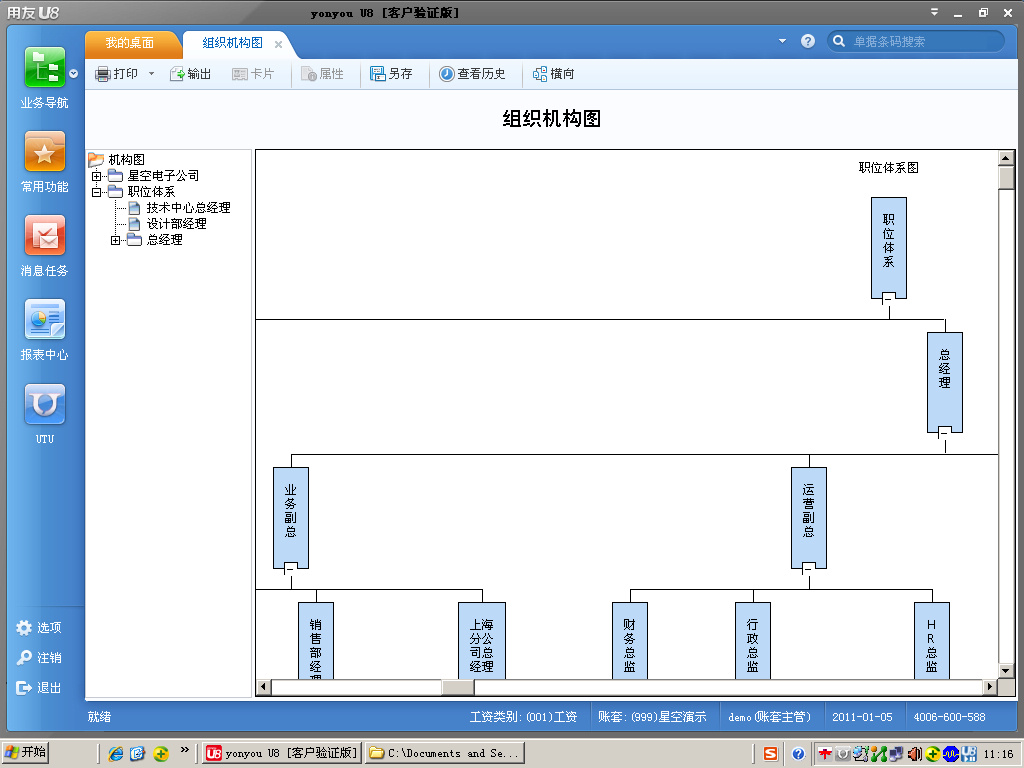Collapse the 职位体系 tree node

97,192
